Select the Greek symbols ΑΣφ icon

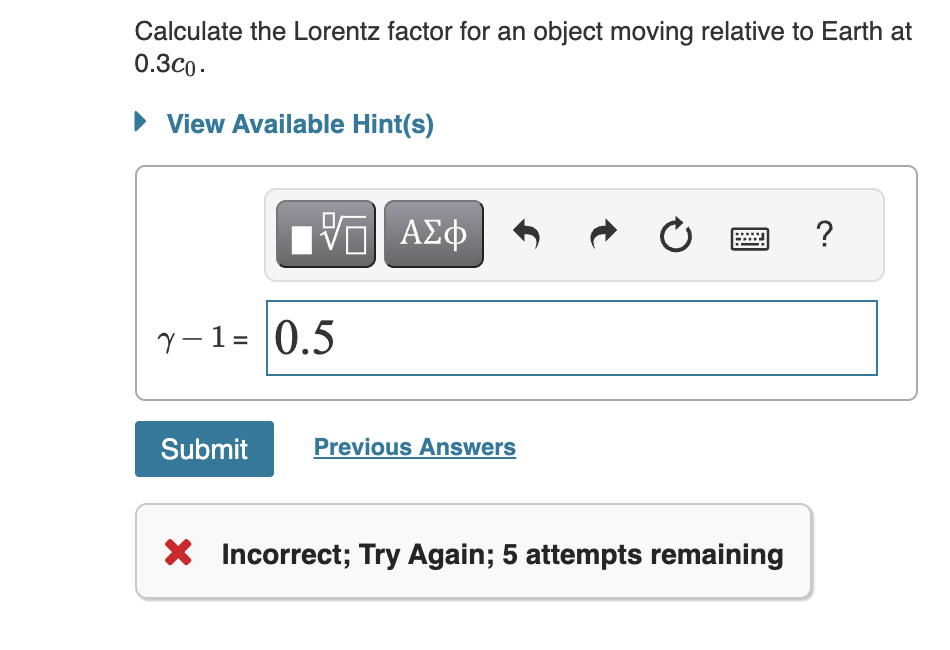click(433, 233)
